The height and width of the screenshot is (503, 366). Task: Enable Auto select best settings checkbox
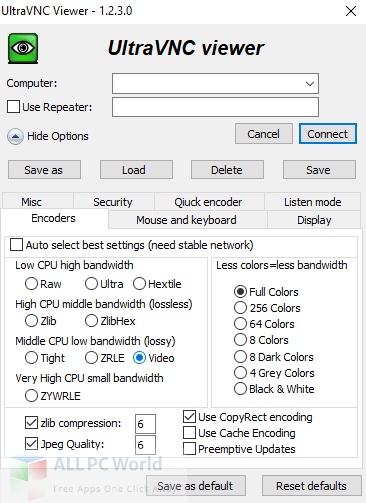click(16, 245)
